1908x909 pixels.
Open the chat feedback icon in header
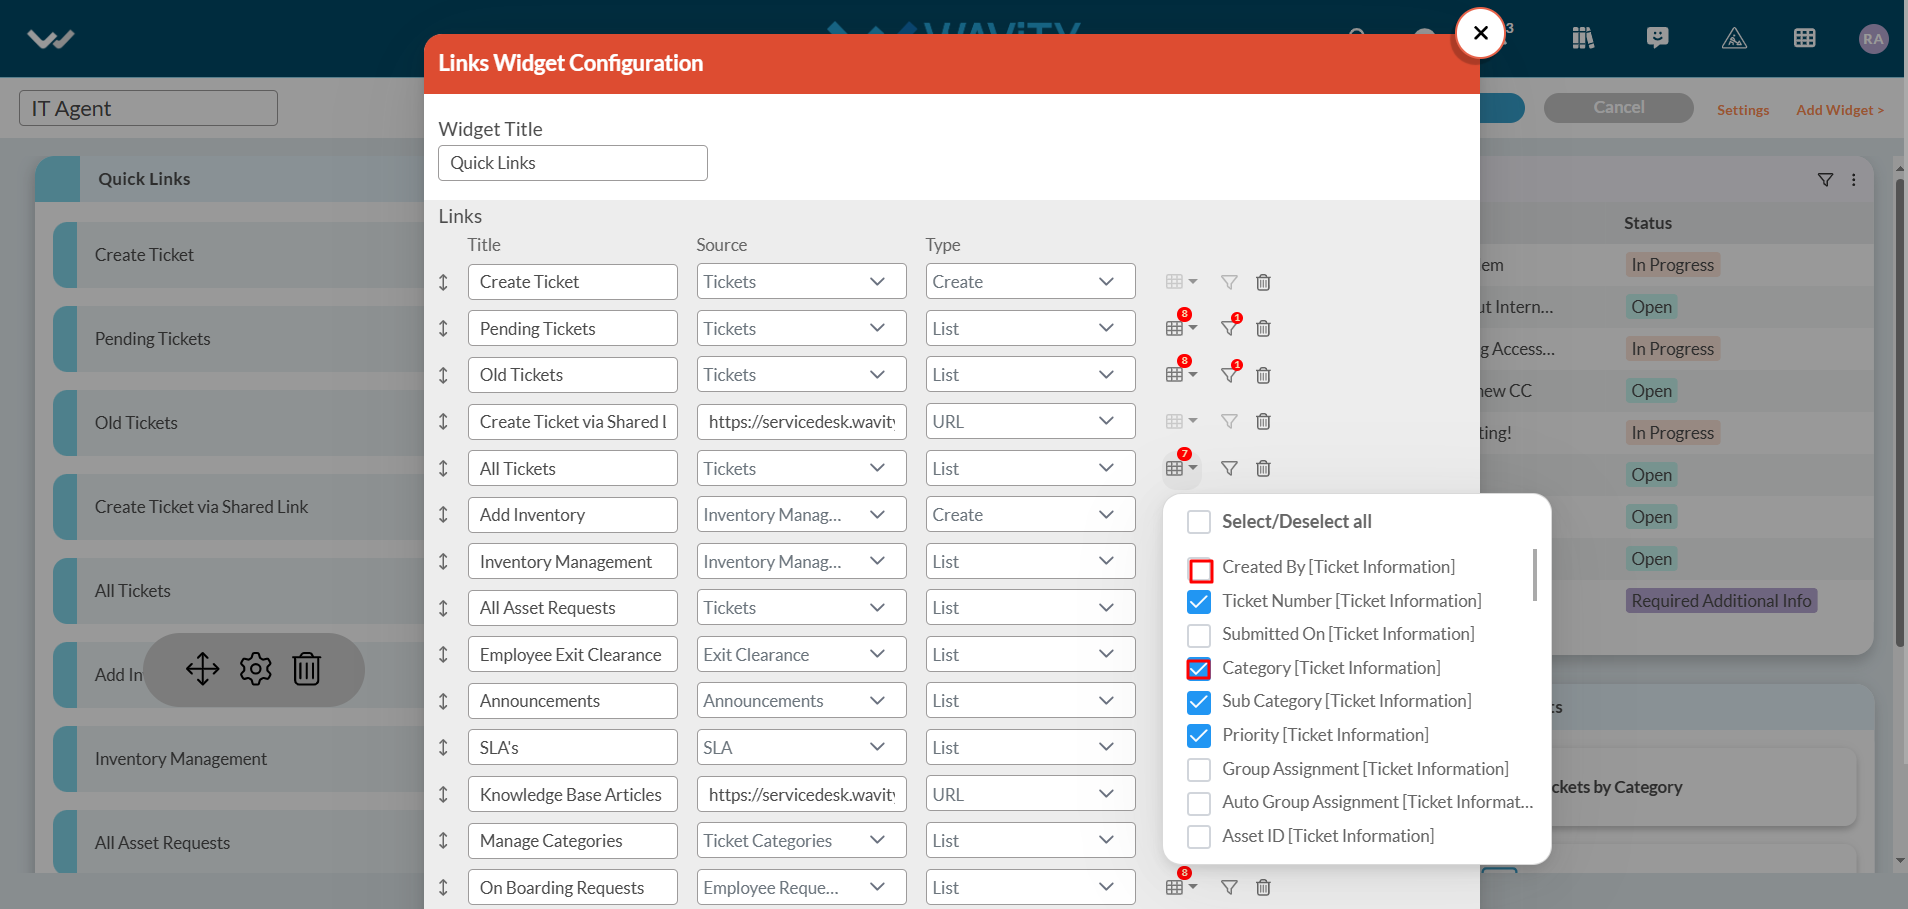1657,38
